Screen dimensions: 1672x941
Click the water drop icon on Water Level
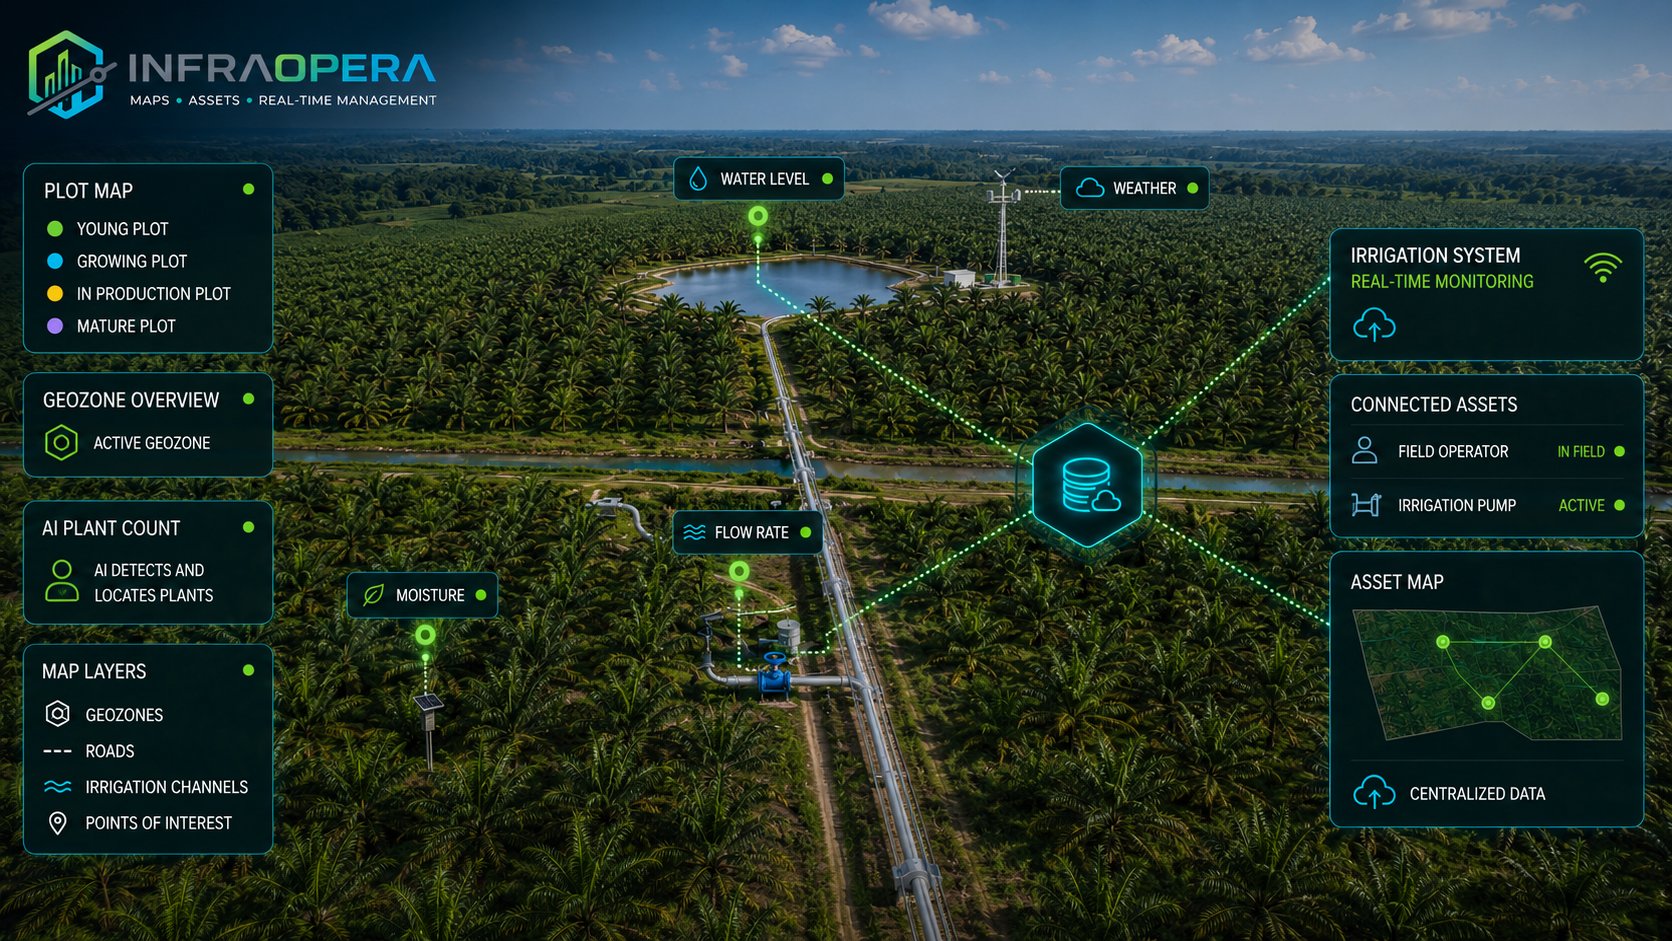click(698, 179)
